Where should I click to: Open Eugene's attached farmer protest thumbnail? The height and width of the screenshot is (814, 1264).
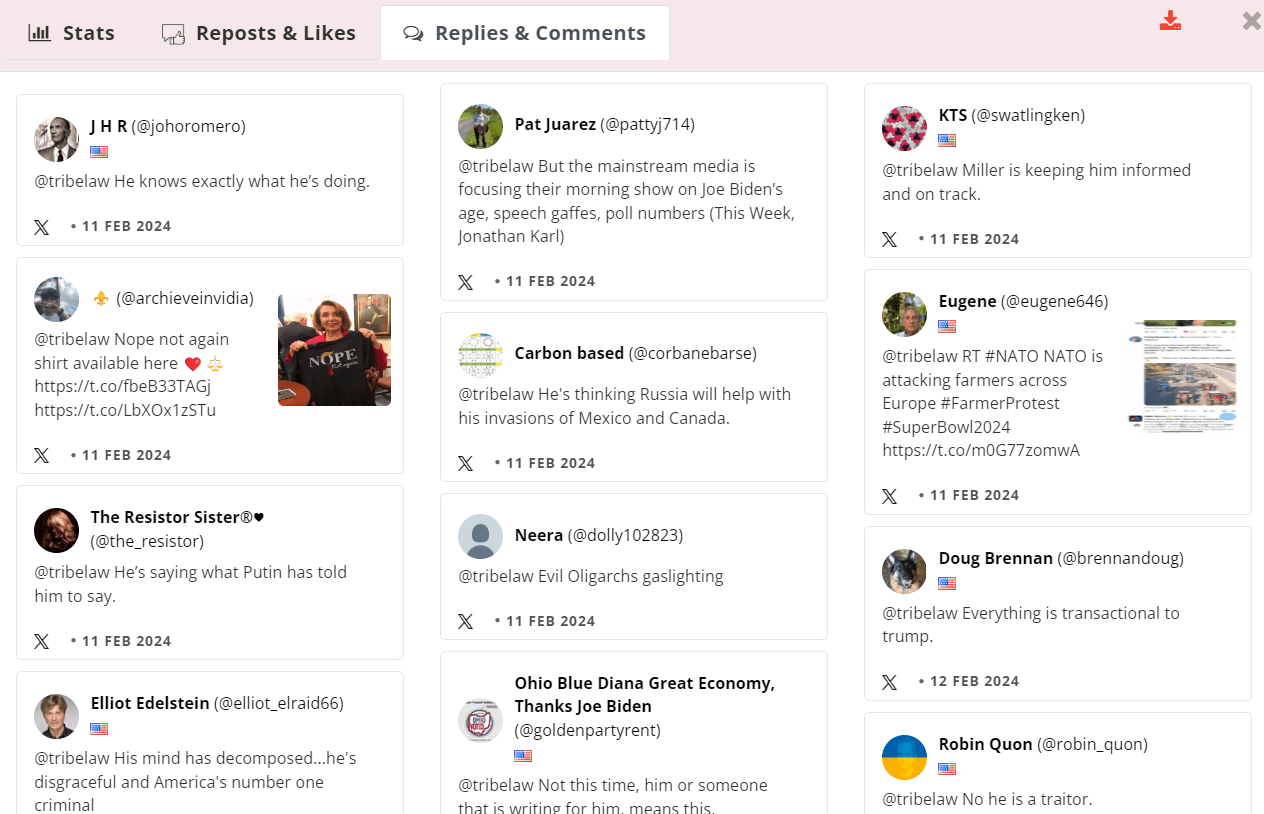click(1182, 376)
